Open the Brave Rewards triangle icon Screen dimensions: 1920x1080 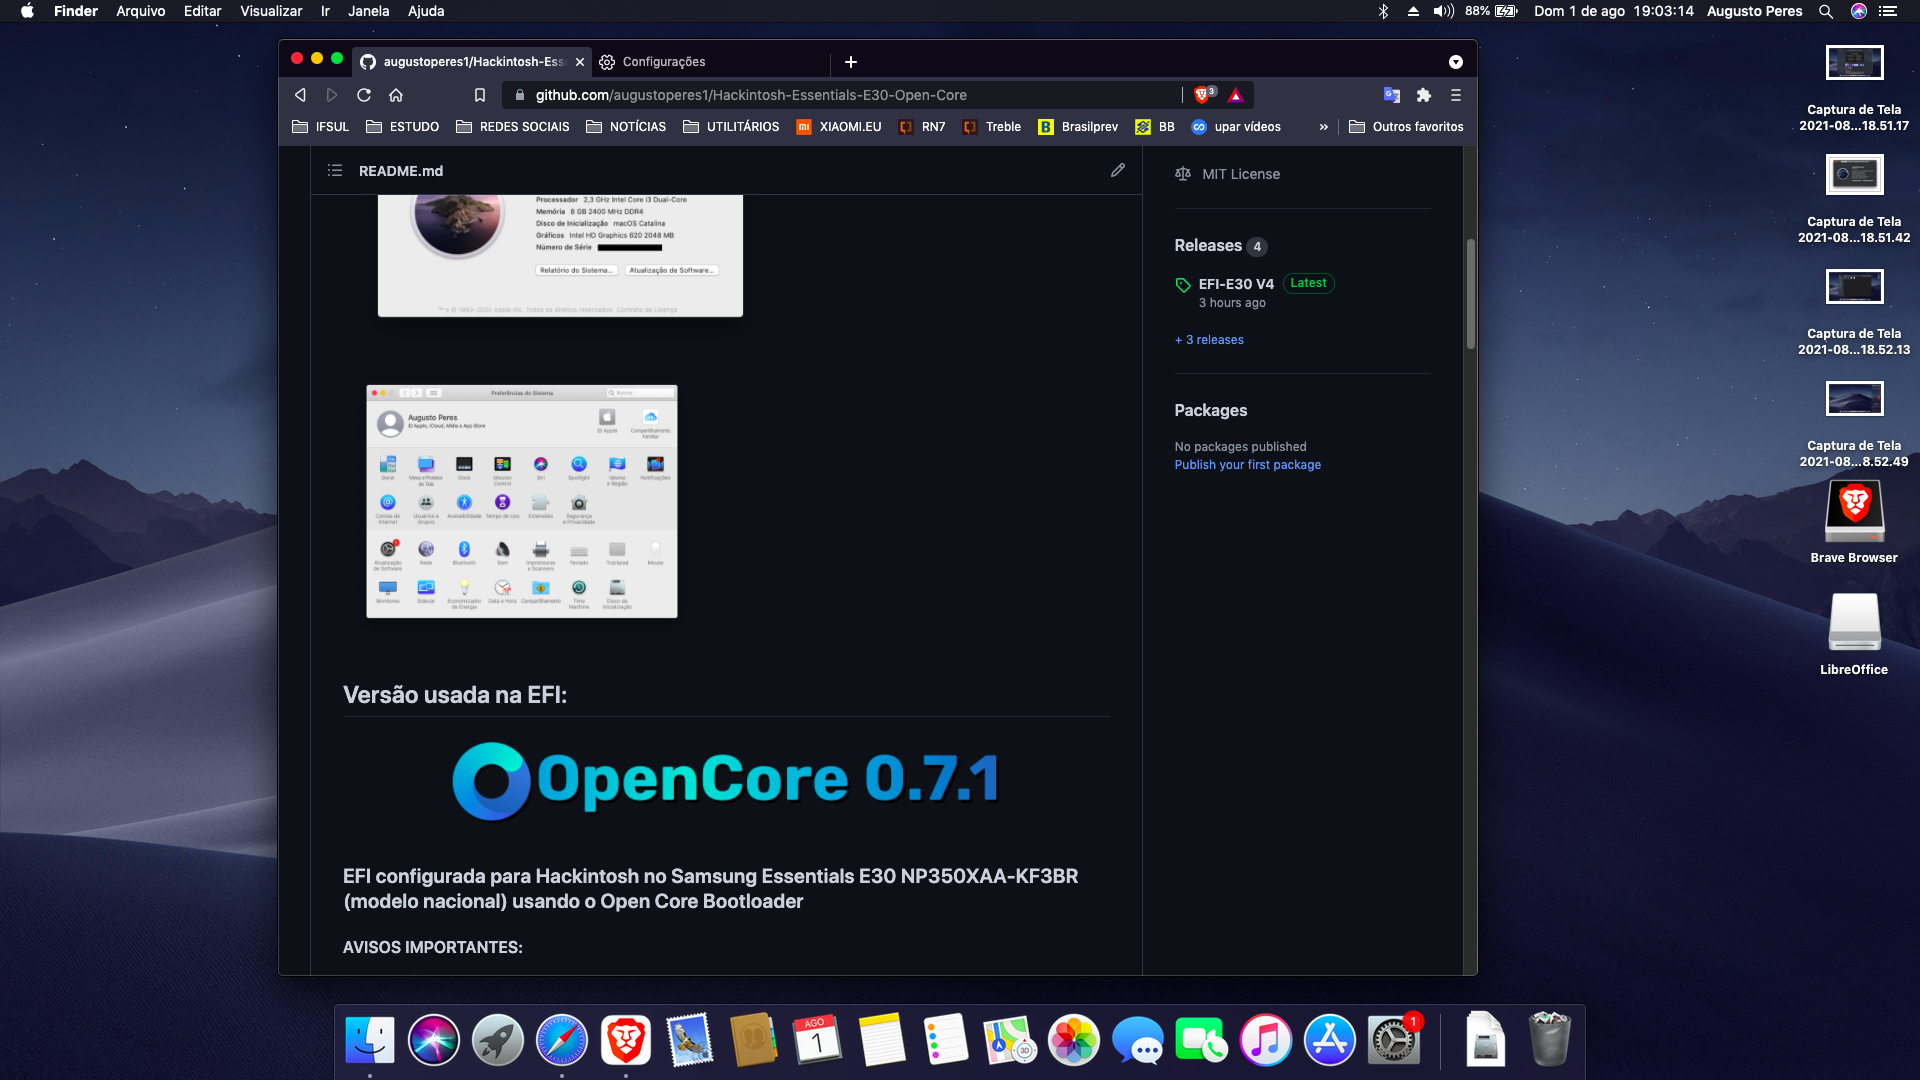(1236, 95)
